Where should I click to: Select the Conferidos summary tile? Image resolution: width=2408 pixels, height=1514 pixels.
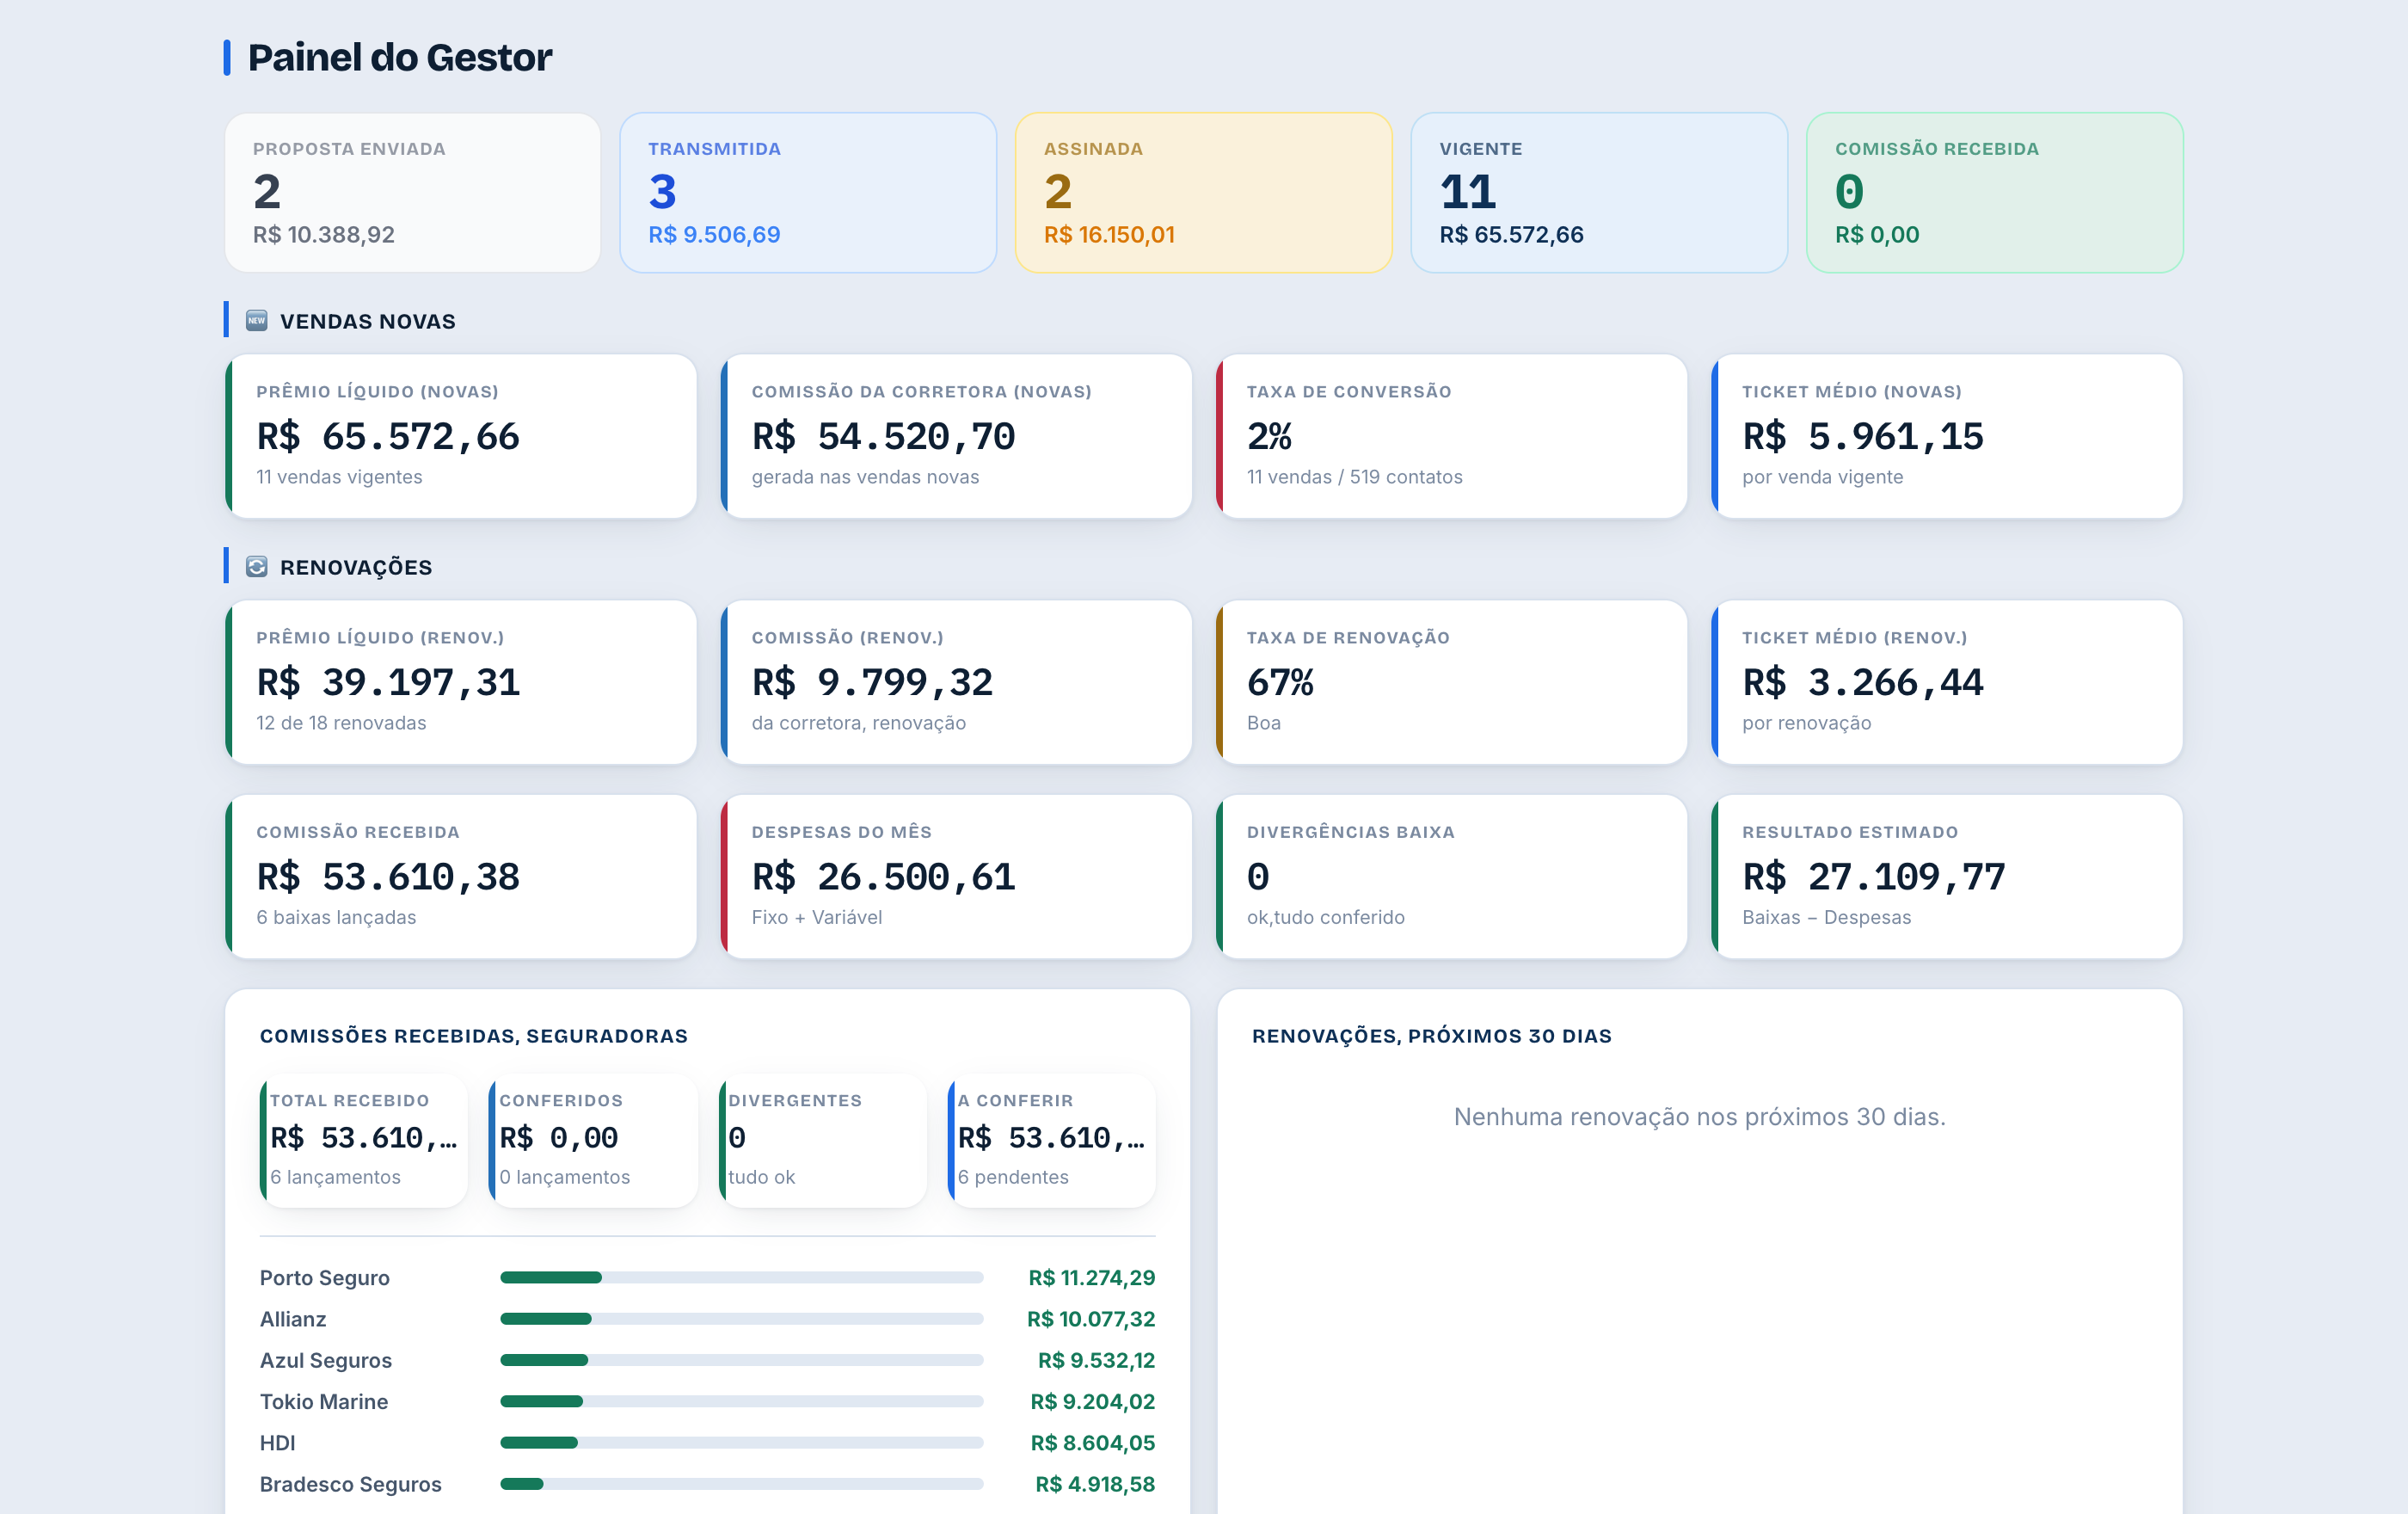[x=593, y=1141]
